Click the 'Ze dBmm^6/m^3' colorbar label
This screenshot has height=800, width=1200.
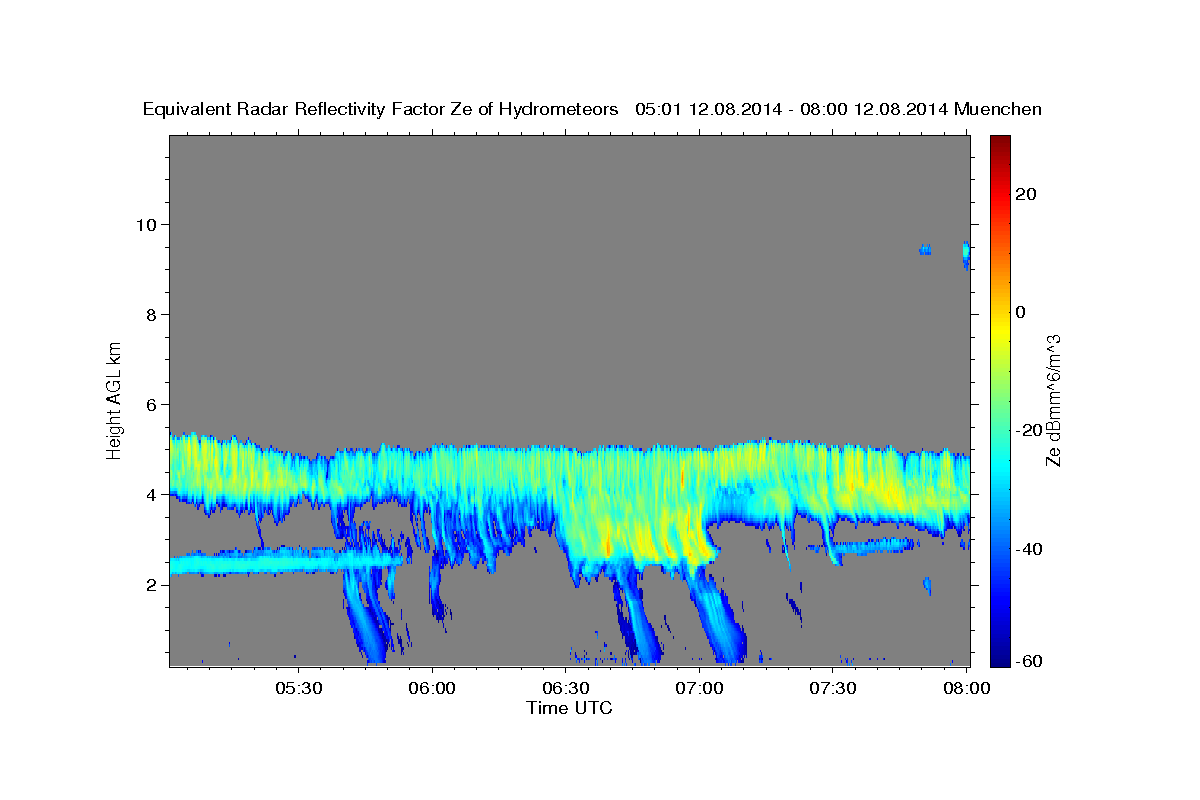point(1053,400)
